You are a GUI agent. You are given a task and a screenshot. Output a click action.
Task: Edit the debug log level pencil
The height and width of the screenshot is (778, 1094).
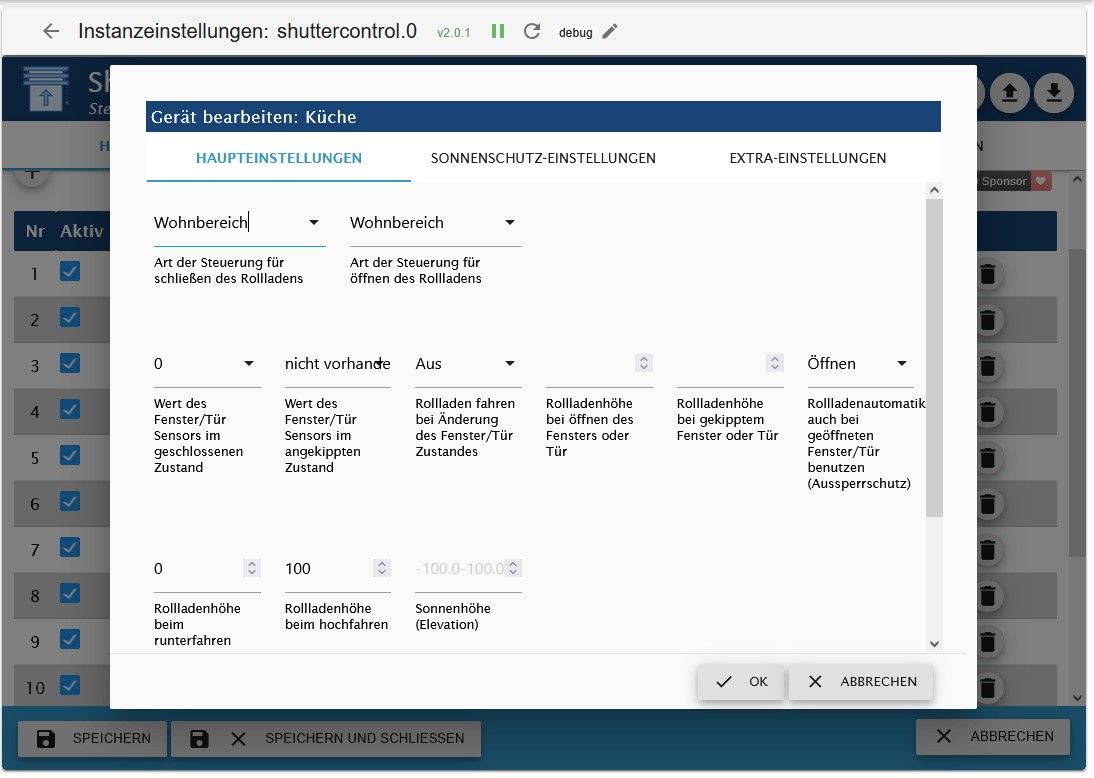(x=610, y=31)
